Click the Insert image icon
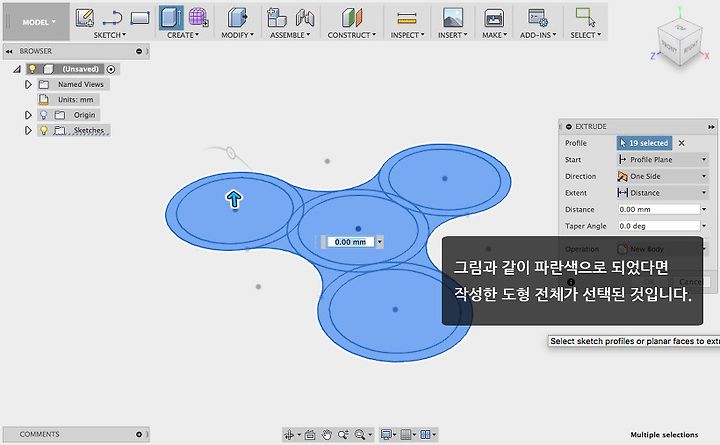This screenshot has height=445, width=720. [x=453, y=18]
